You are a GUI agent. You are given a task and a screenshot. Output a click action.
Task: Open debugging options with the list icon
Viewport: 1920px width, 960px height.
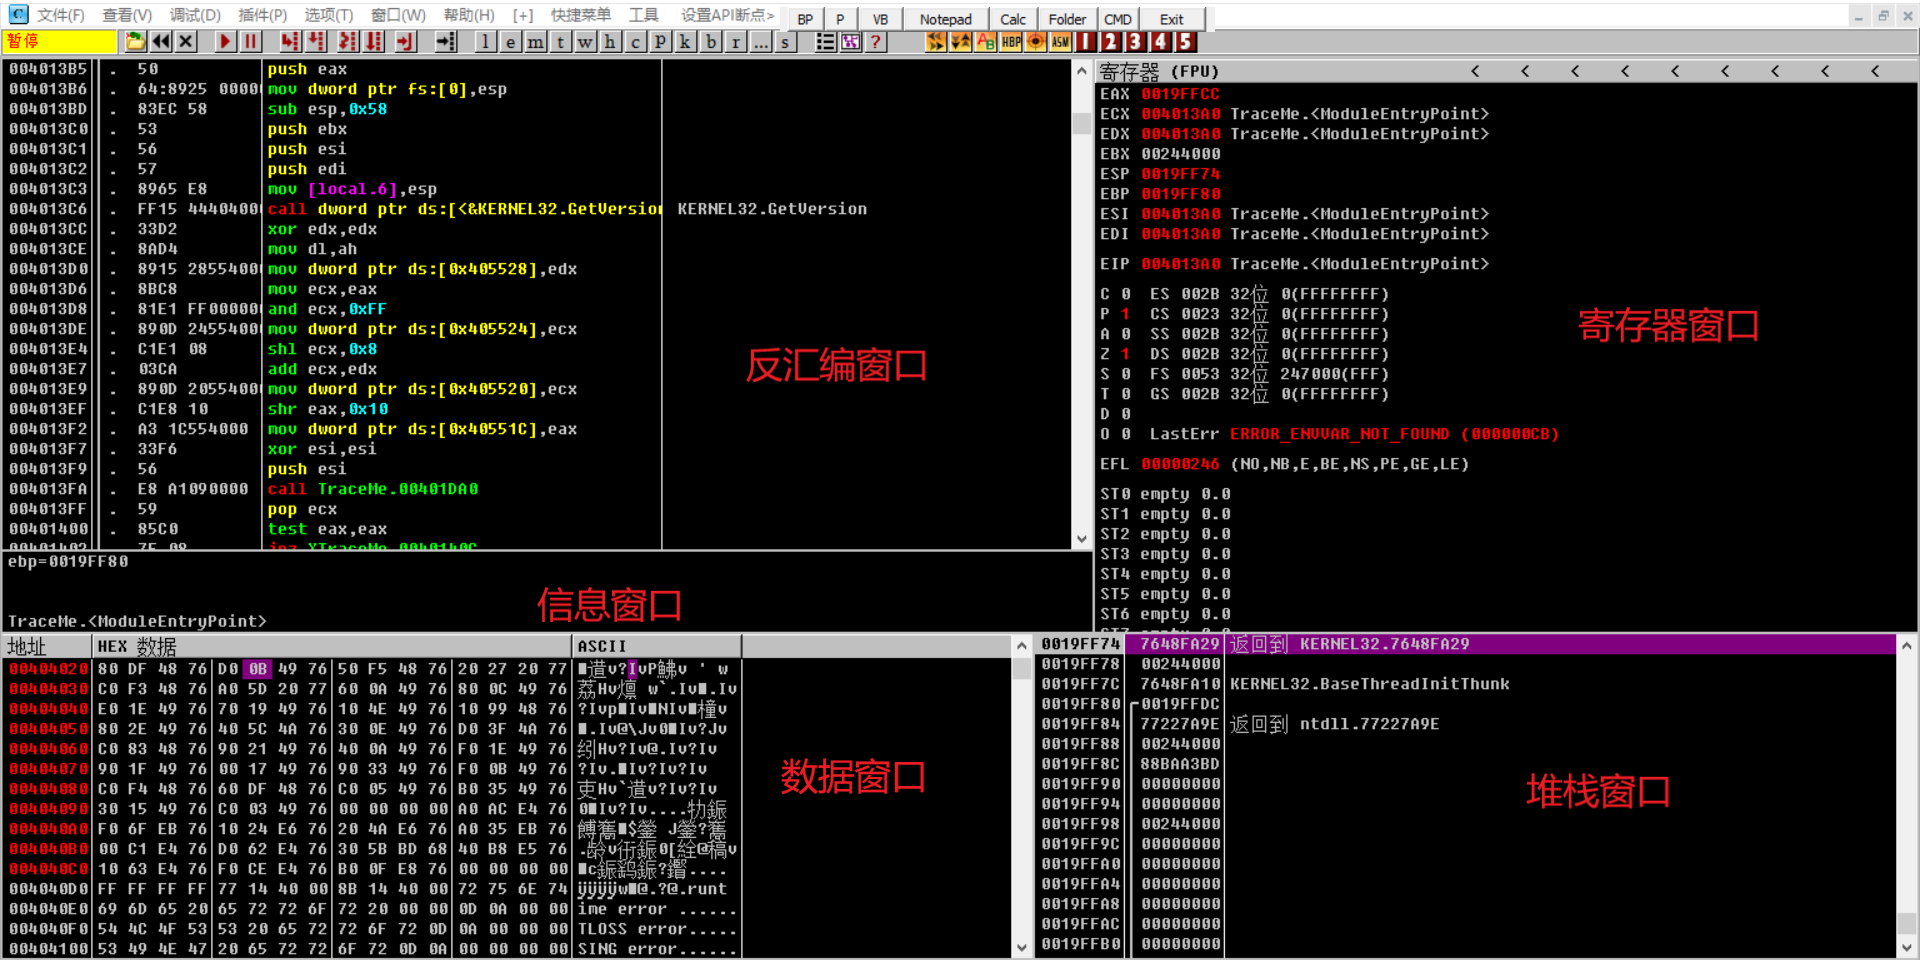click(x=826, y=41)
